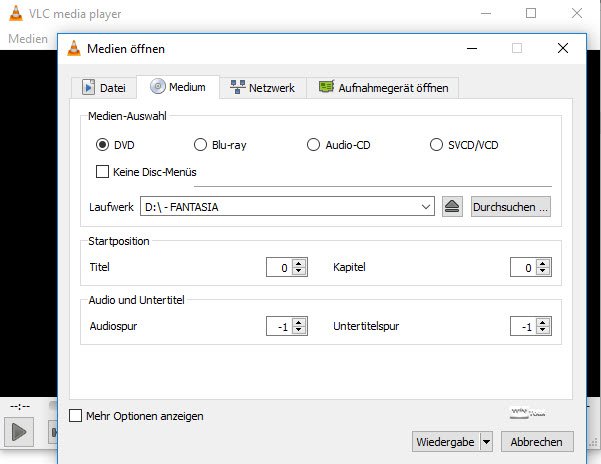The height and width of the screenshot is (464, 601).
Task: Click the eject disc icon button
Action: coord(453,207)
